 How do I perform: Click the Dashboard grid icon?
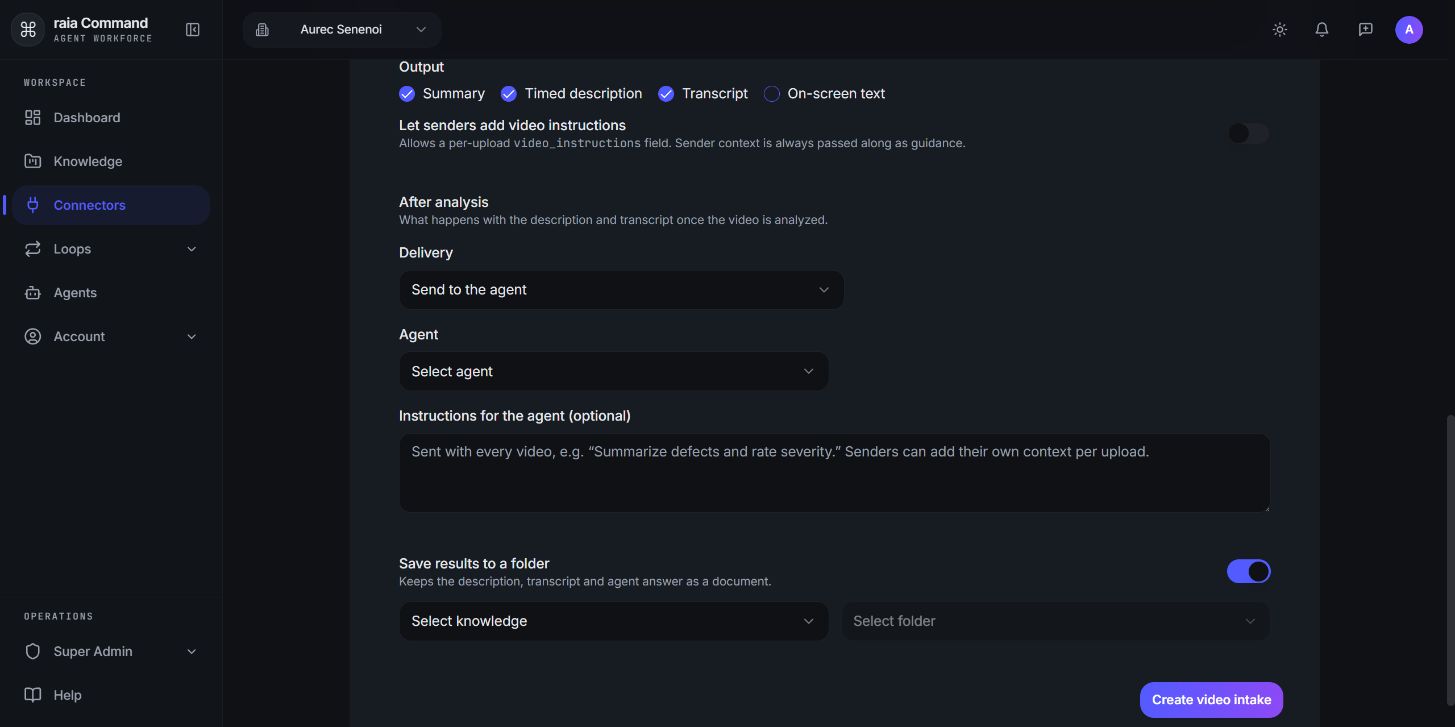[x=33, y=117]
